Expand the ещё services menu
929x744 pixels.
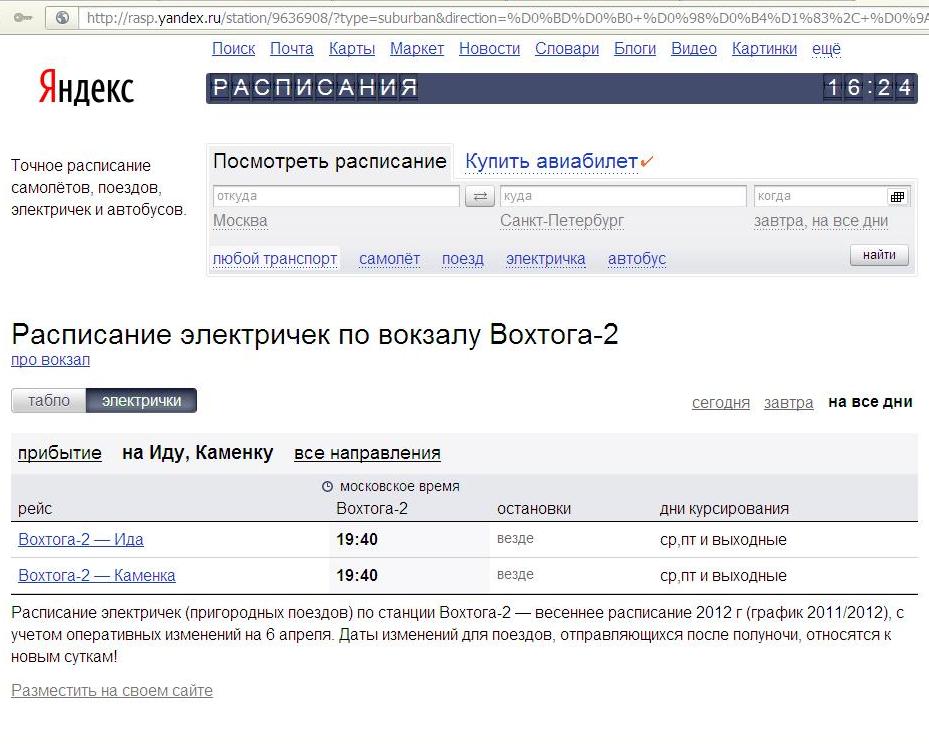826,48
